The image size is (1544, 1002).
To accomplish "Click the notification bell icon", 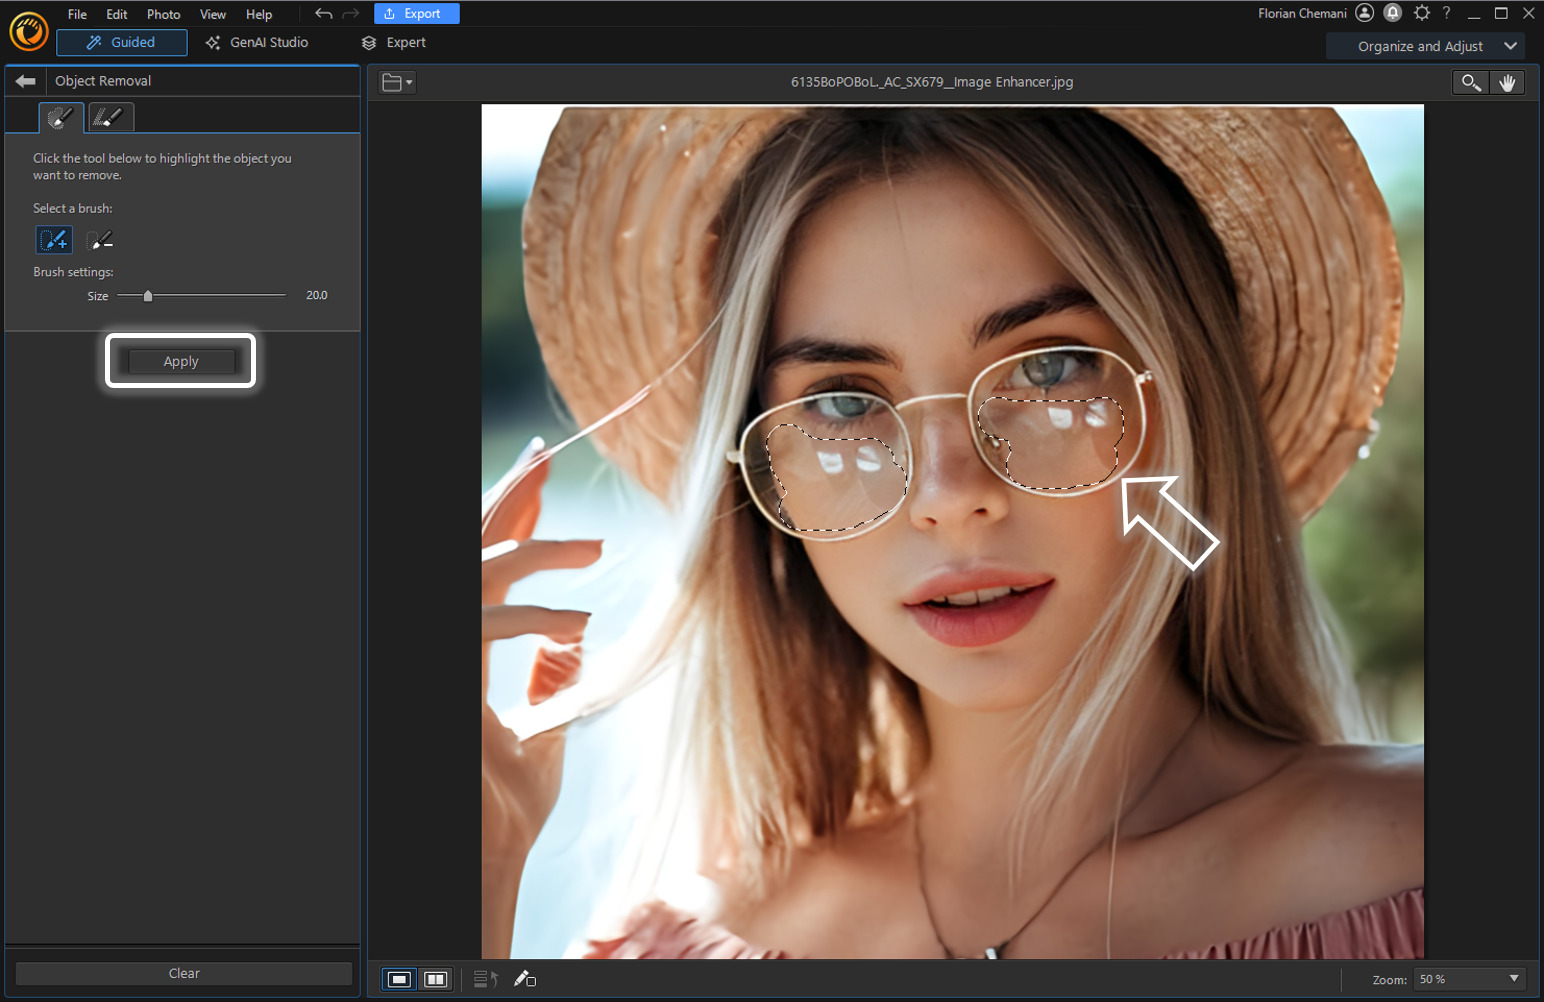I will pyautogui.click(x=1392, y=13).
